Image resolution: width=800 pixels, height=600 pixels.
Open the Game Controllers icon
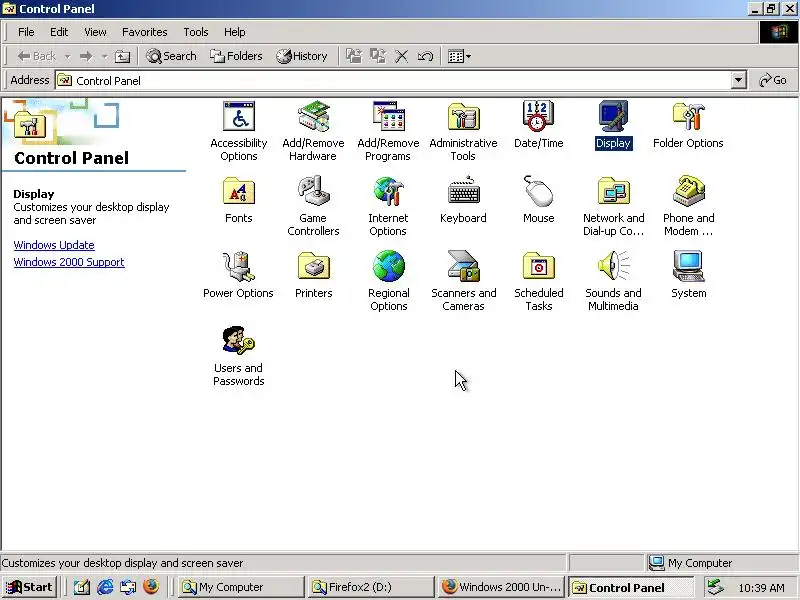tap(313, 206)
